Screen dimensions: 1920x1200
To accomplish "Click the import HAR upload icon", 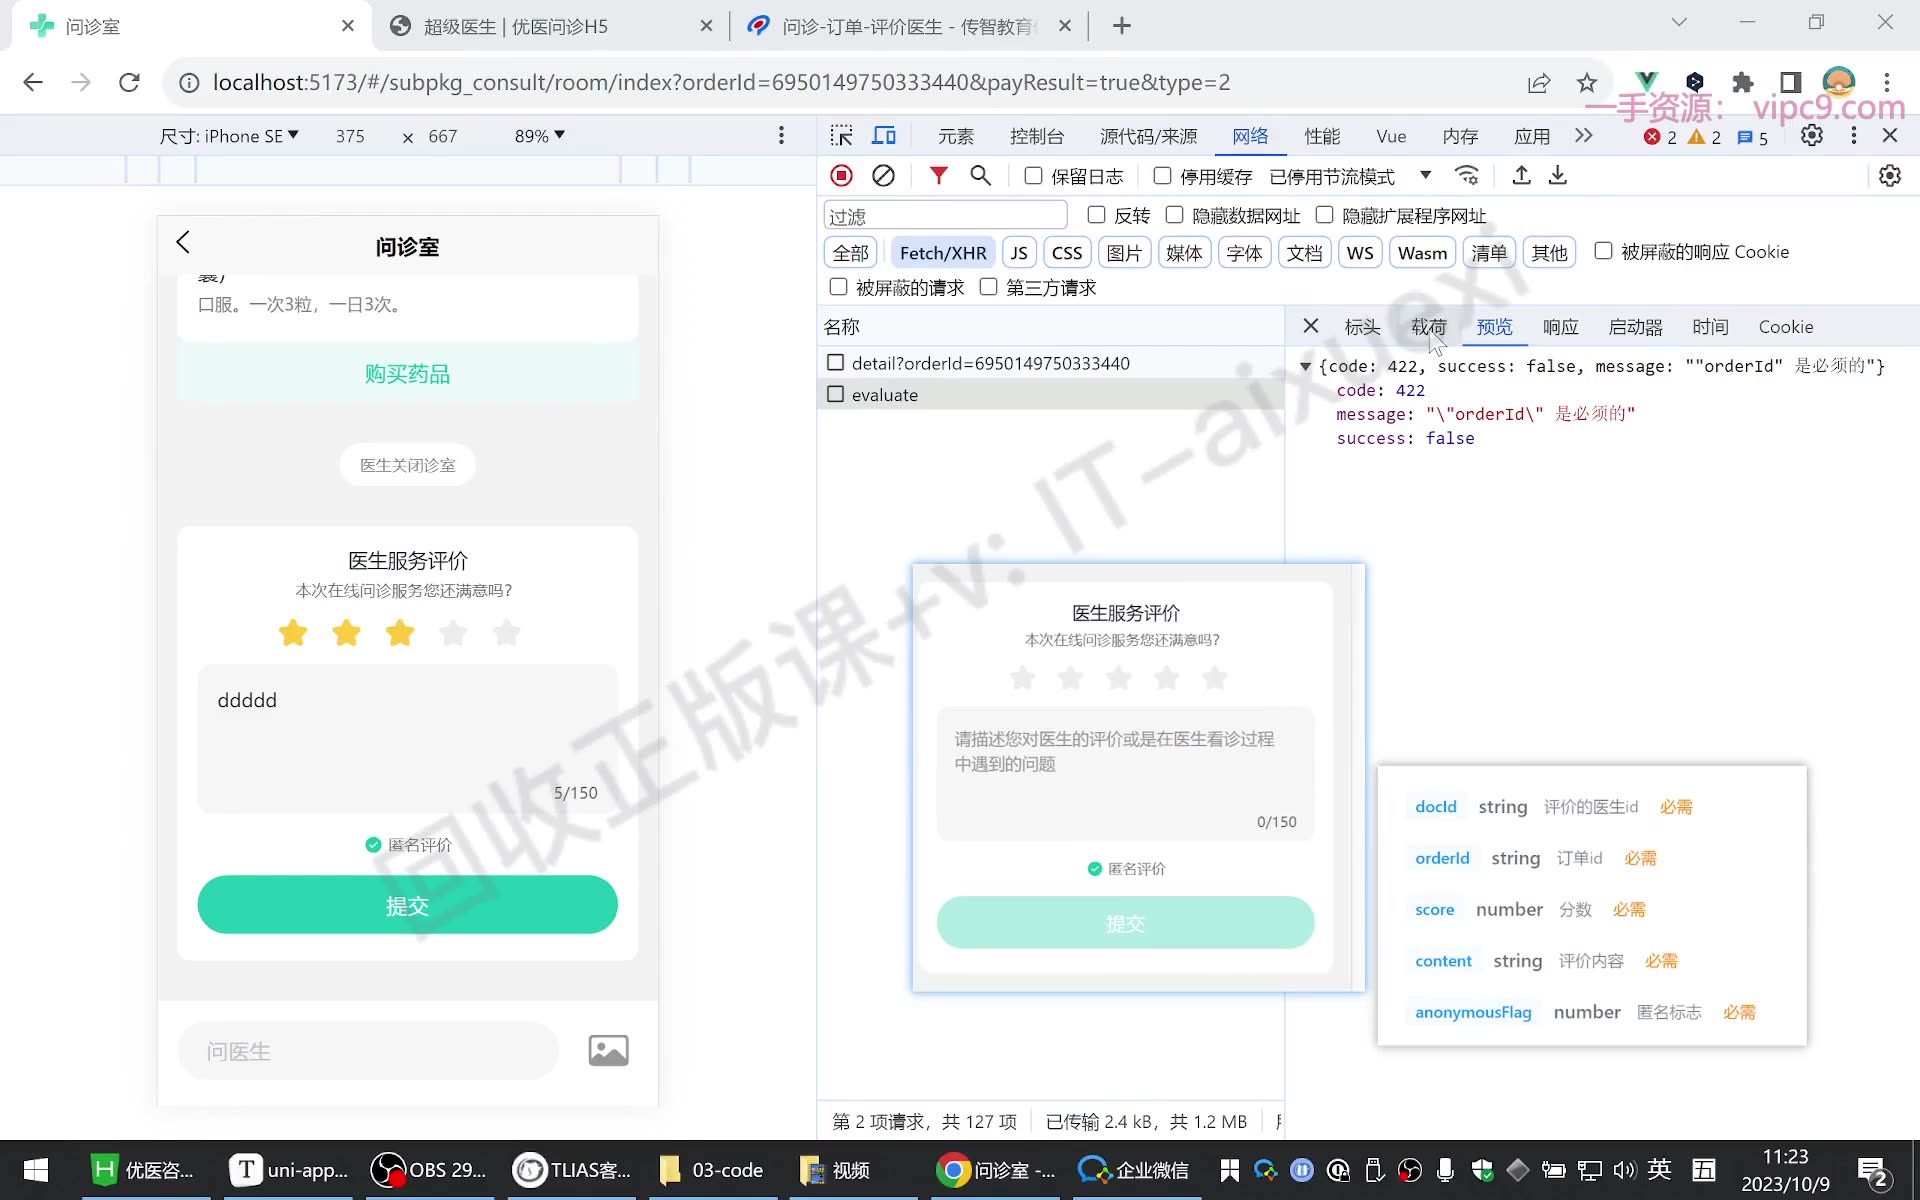I will tap(1521, 176).
